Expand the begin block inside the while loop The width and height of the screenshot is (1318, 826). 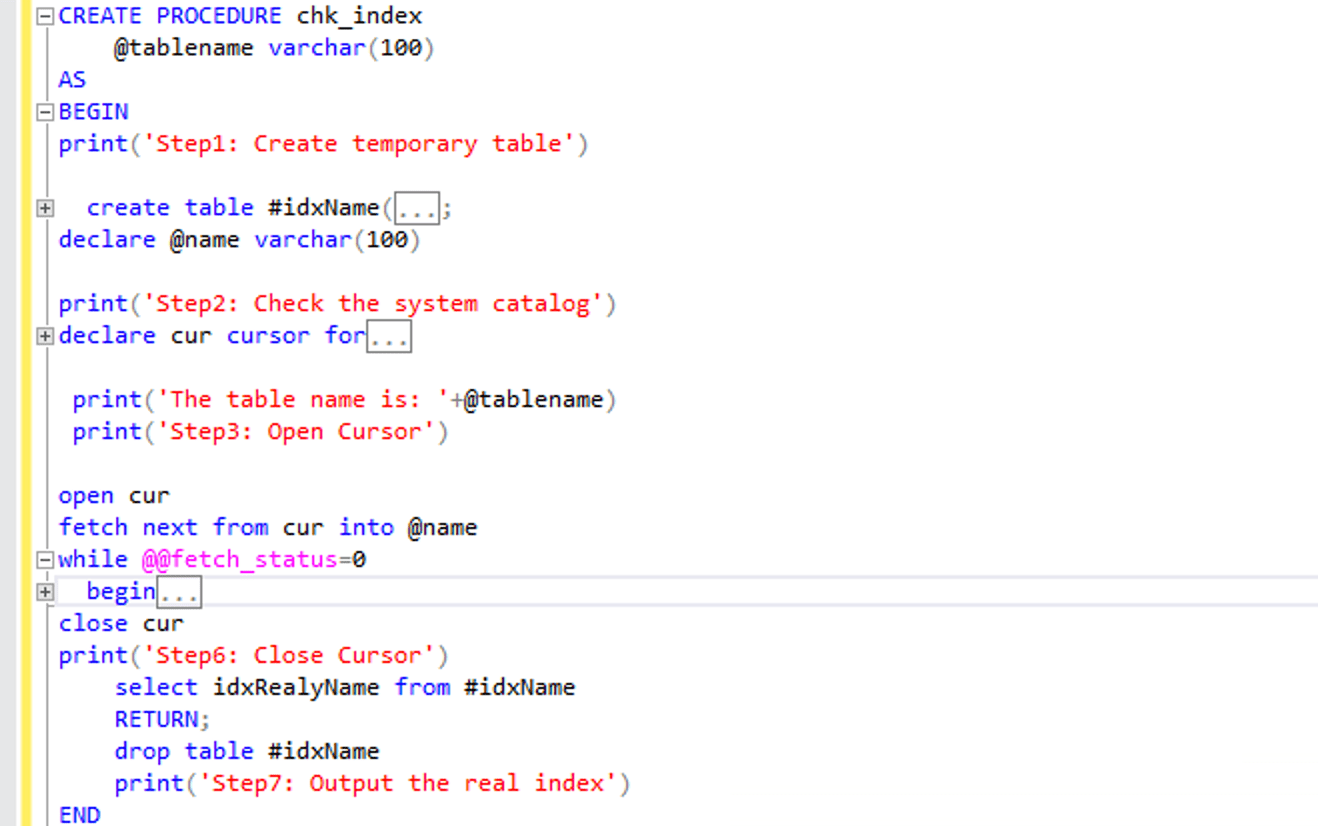(x=44, y=591)
